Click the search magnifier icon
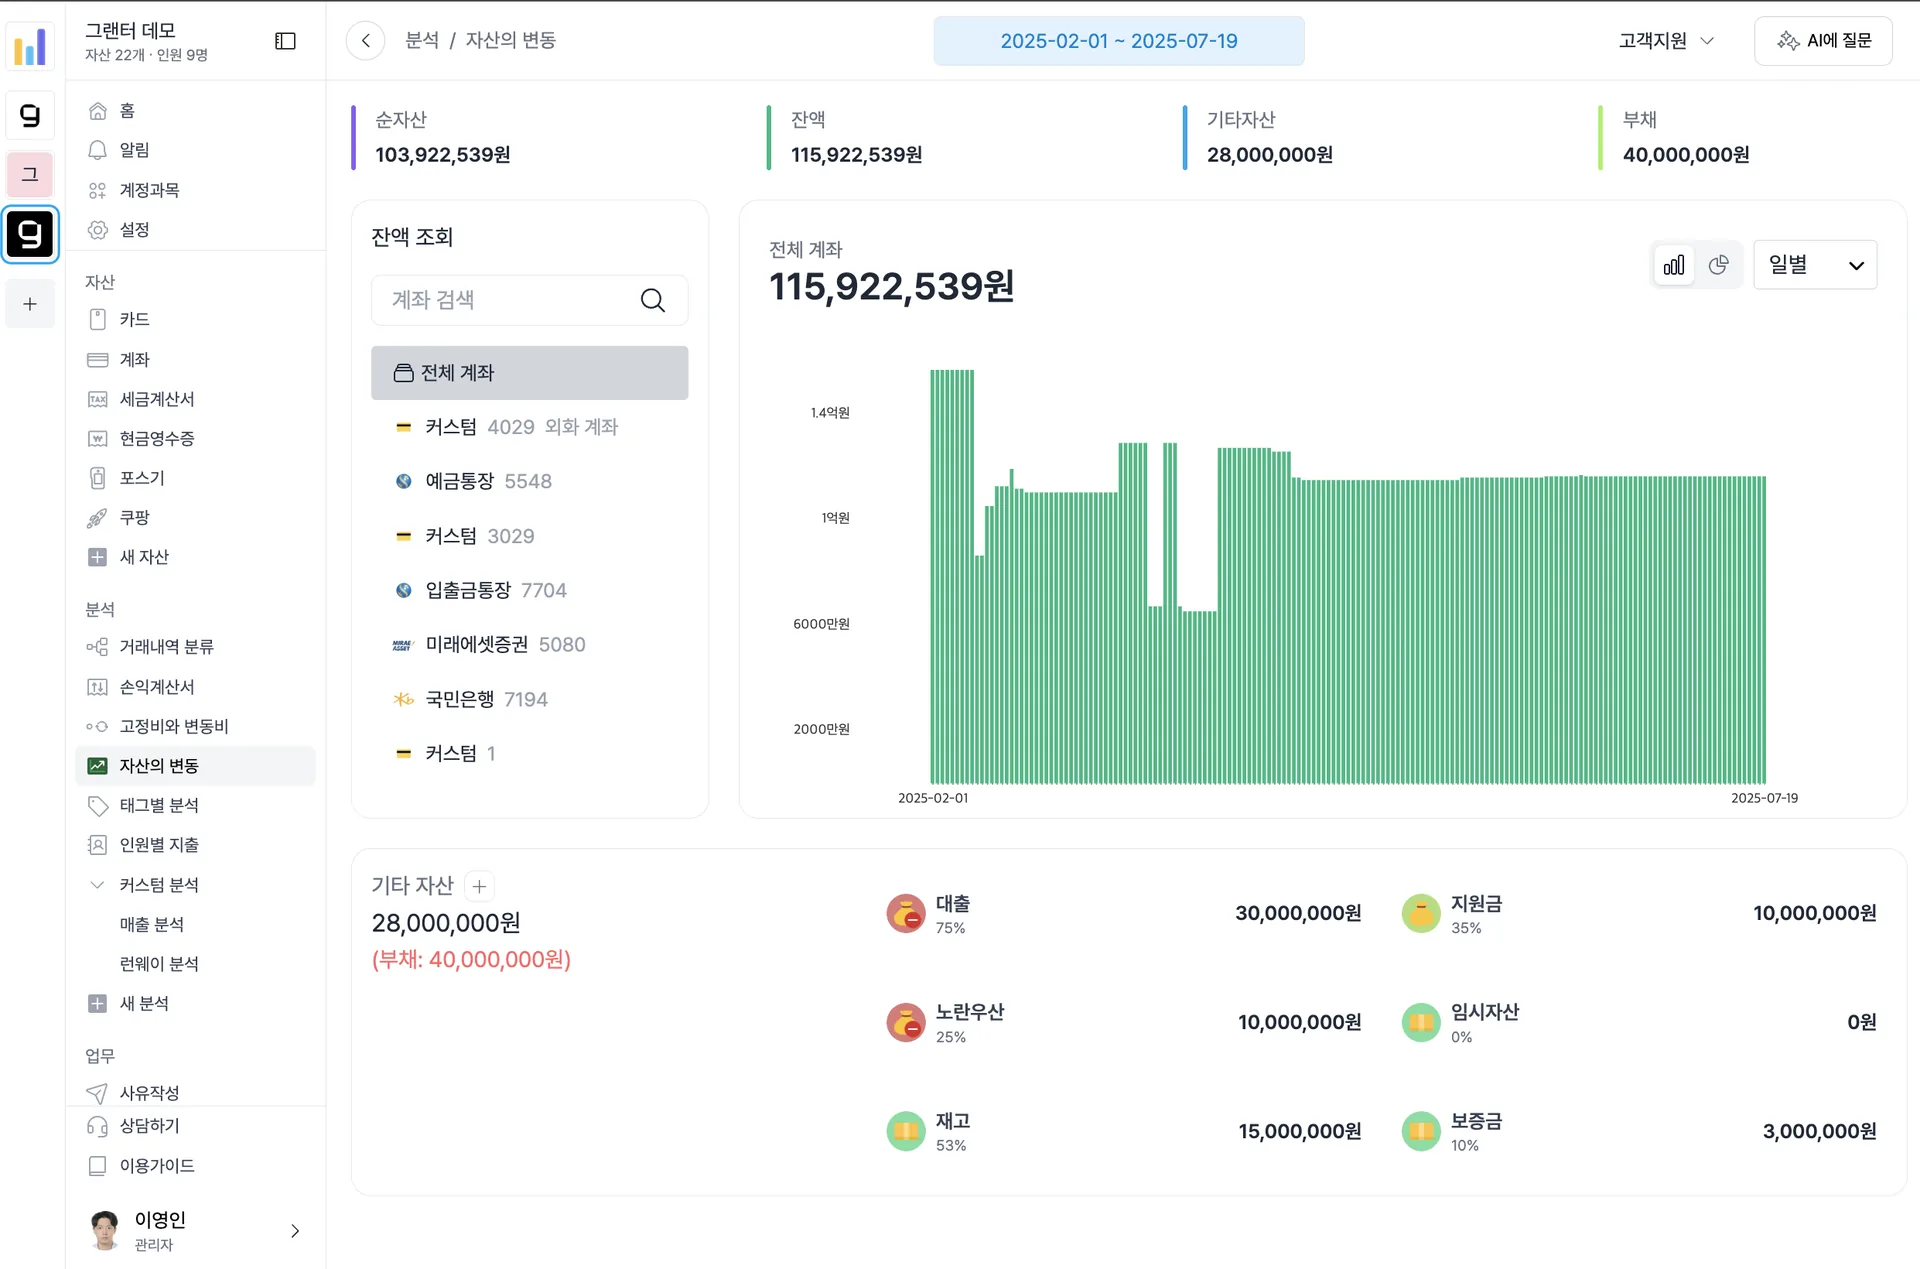 pos(653,300)
